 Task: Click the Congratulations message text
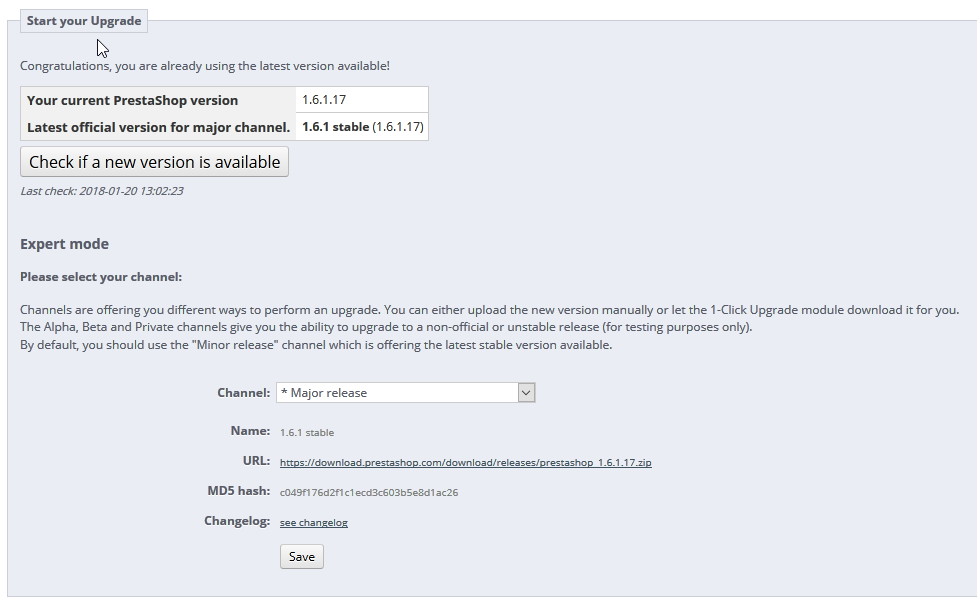(204, 66)
